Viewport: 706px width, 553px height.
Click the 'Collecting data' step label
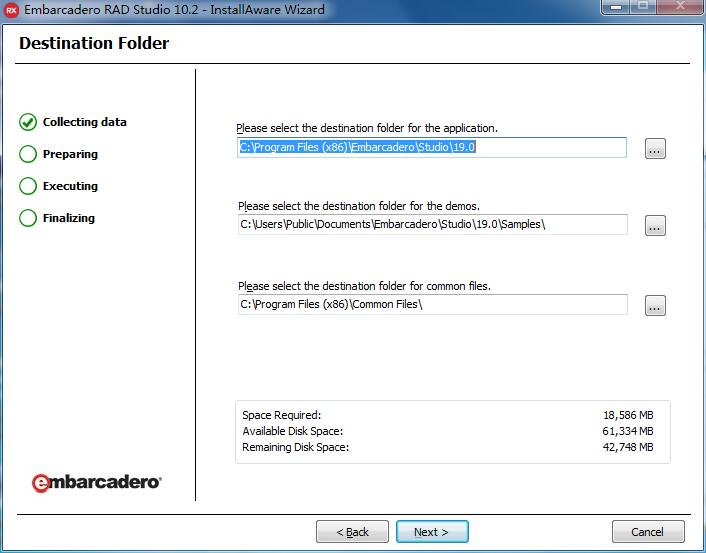click(x=85, y=122)
